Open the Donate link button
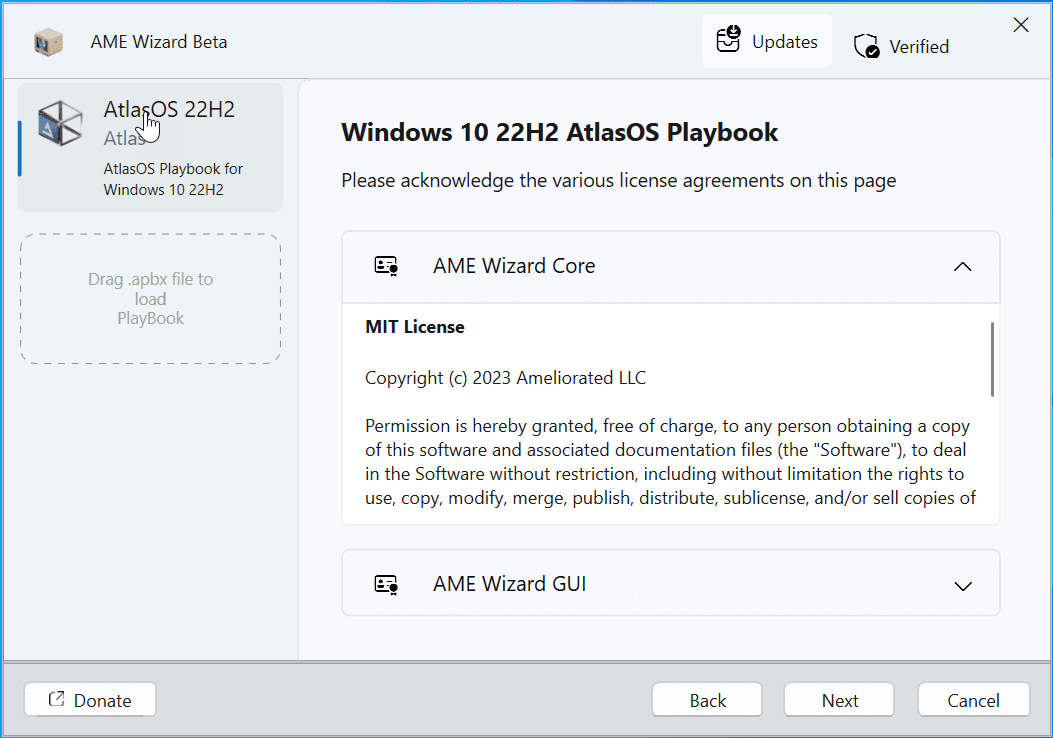The height and width of the screenshot is (738, 1053). [90, 700]
